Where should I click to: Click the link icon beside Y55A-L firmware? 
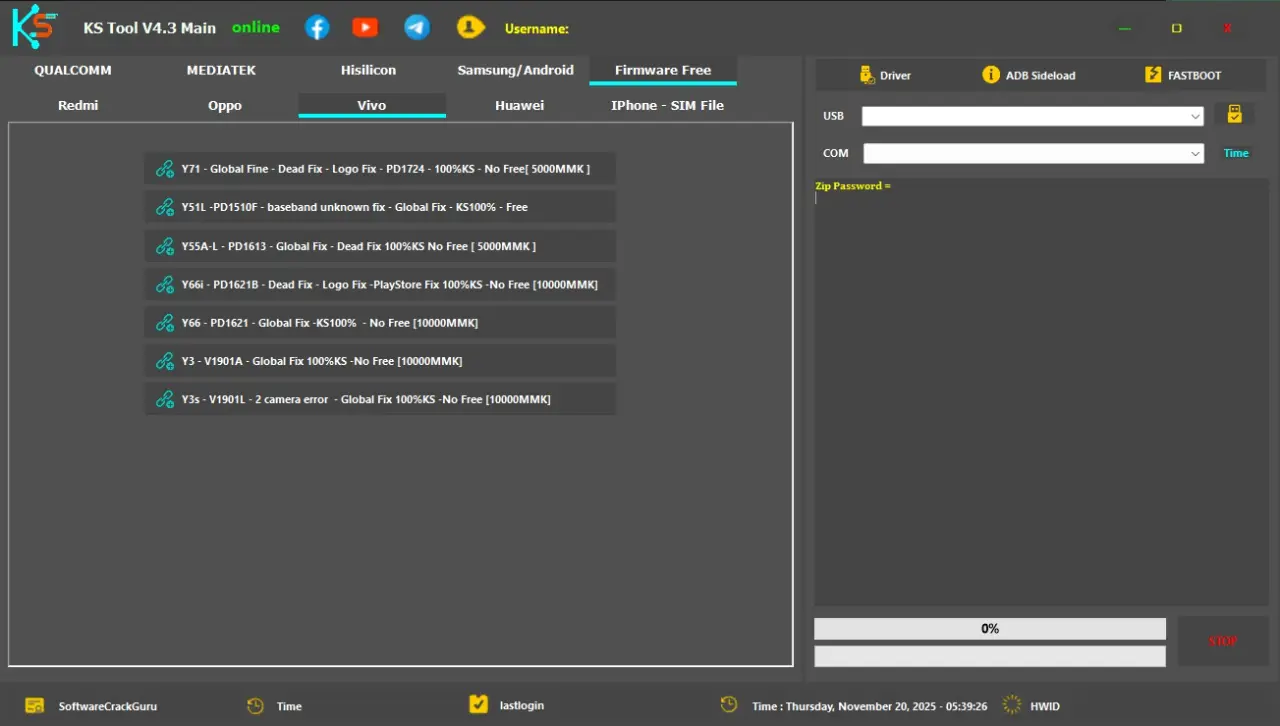coord(165,246)
